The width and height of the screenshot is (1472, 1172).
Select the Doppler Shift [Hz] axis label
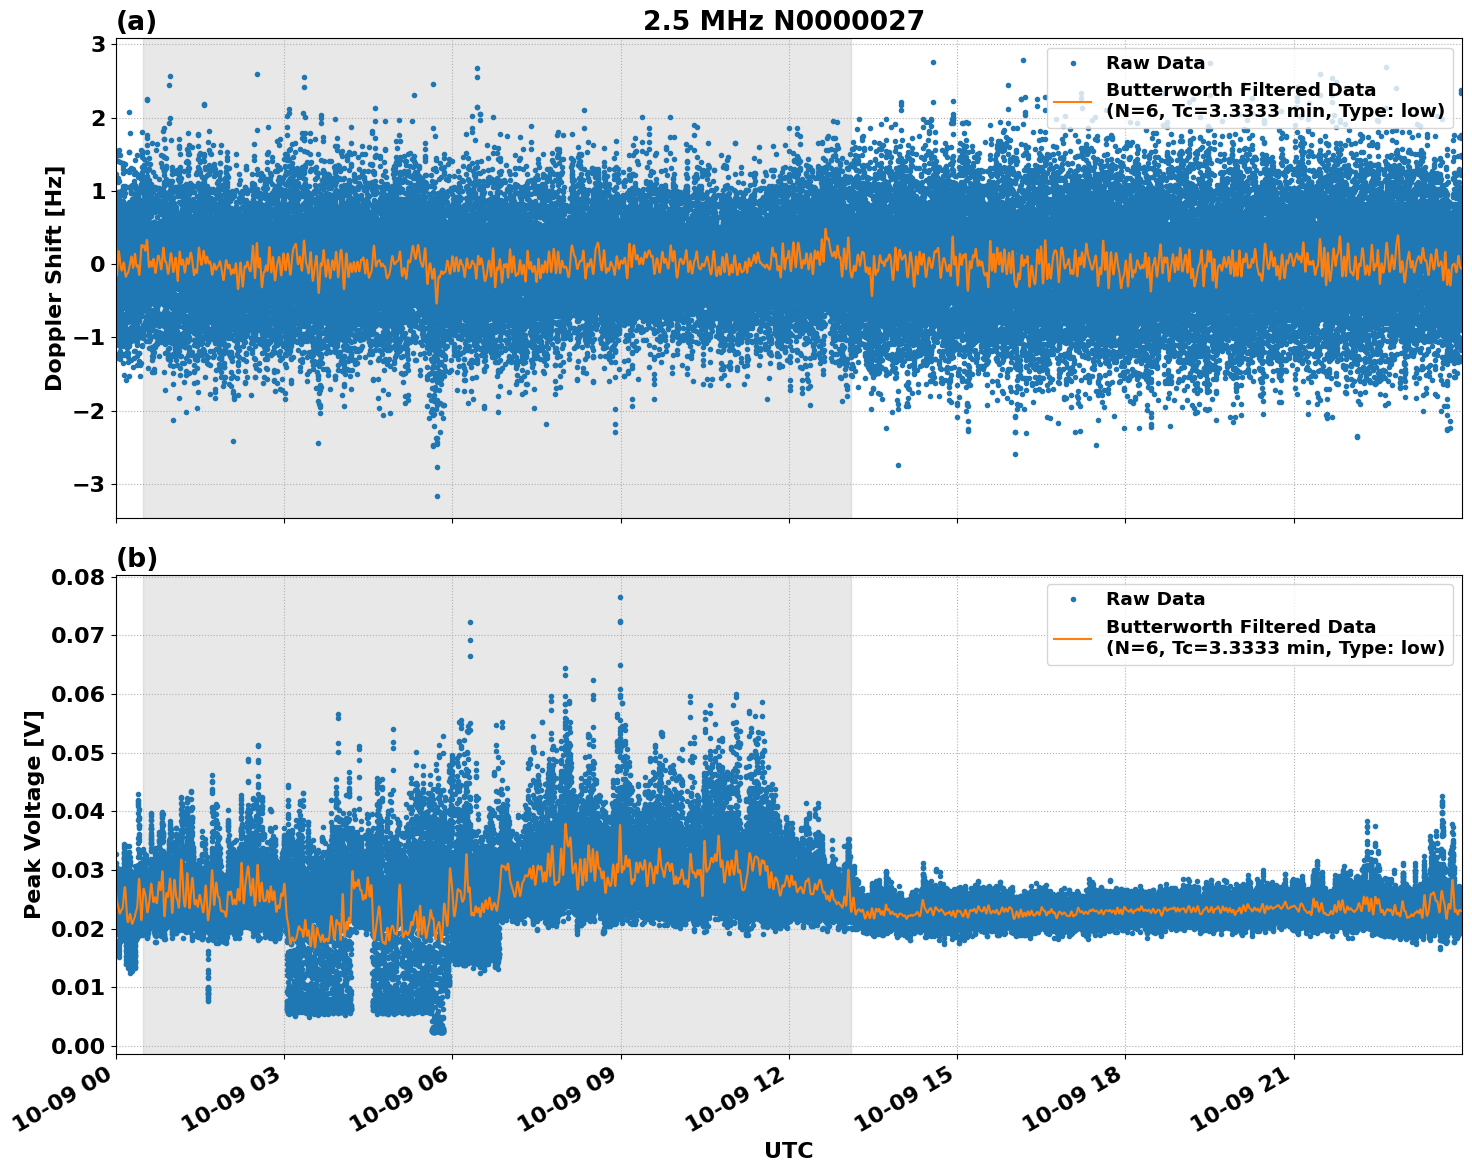[54, 278]
